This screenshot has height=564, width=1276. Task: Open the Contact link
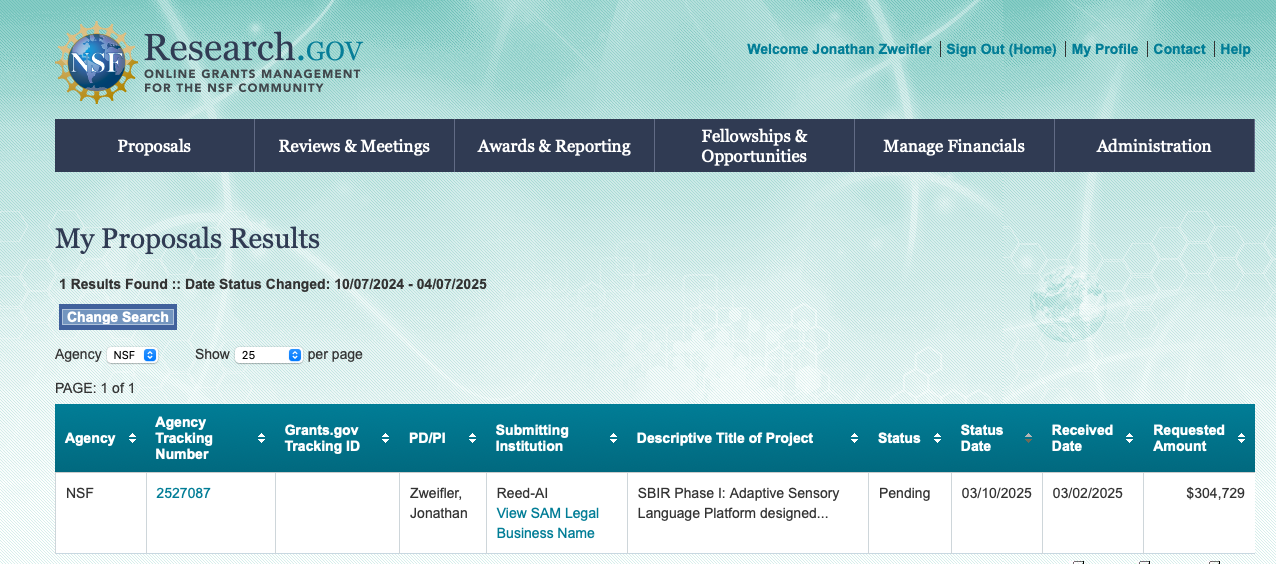1179,49
